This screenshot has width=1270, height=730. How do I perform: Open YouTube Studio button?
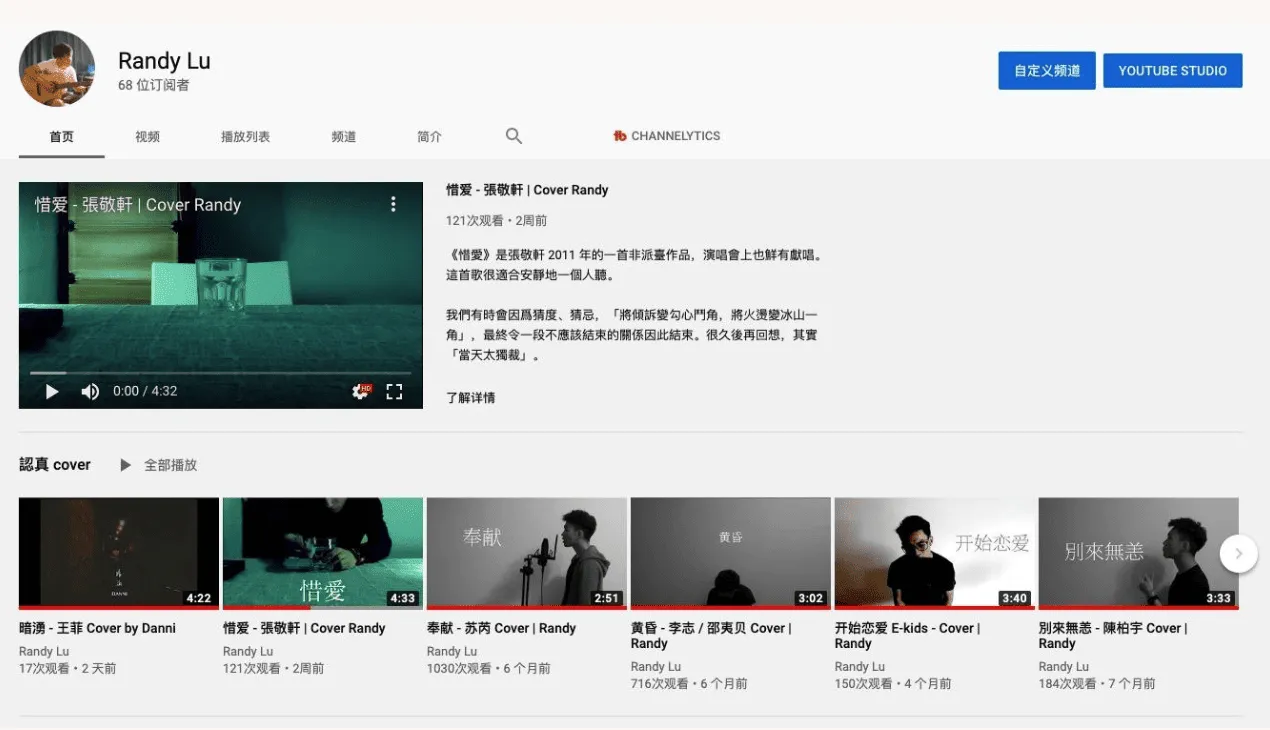[1172, 71]
